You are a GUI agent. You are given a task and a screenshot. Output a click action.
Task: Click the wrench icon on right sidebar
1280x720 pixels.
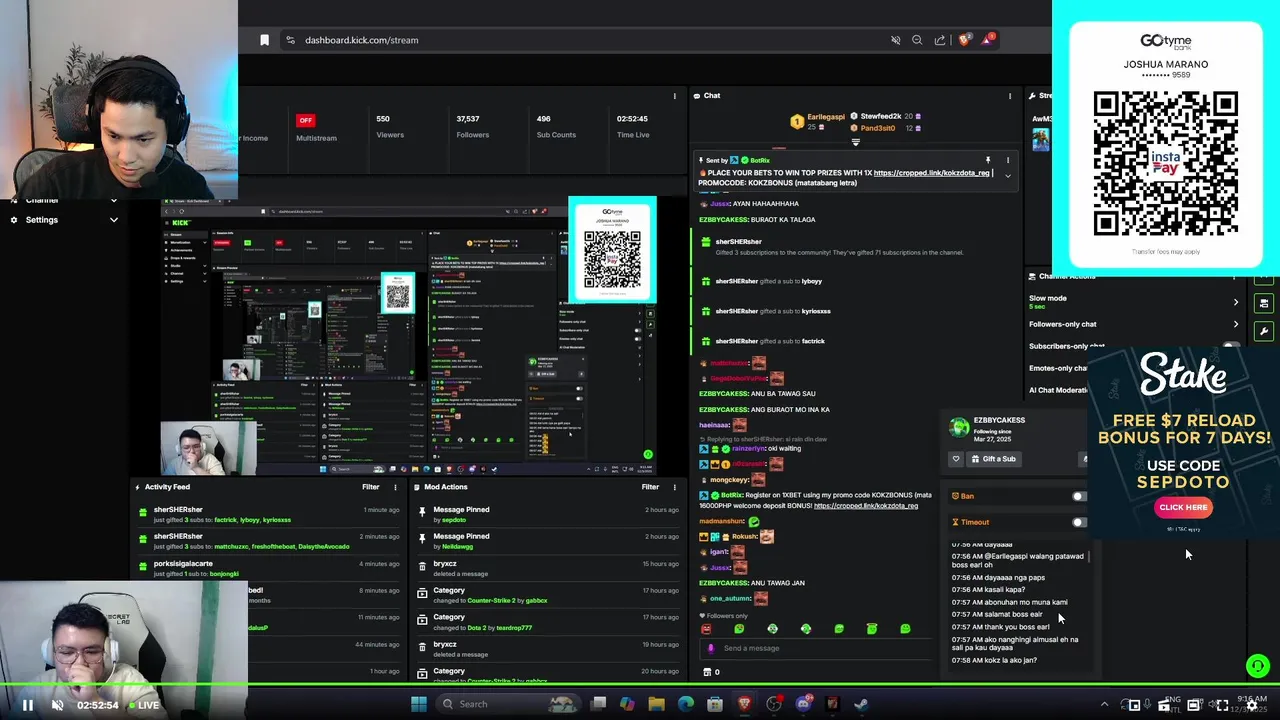[1264, 331]
